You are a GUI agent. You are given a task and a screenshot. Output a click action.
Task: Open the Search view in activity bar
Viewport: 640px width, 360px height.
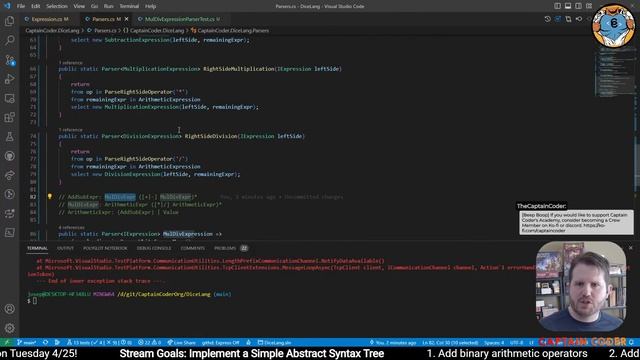(9, 40)
